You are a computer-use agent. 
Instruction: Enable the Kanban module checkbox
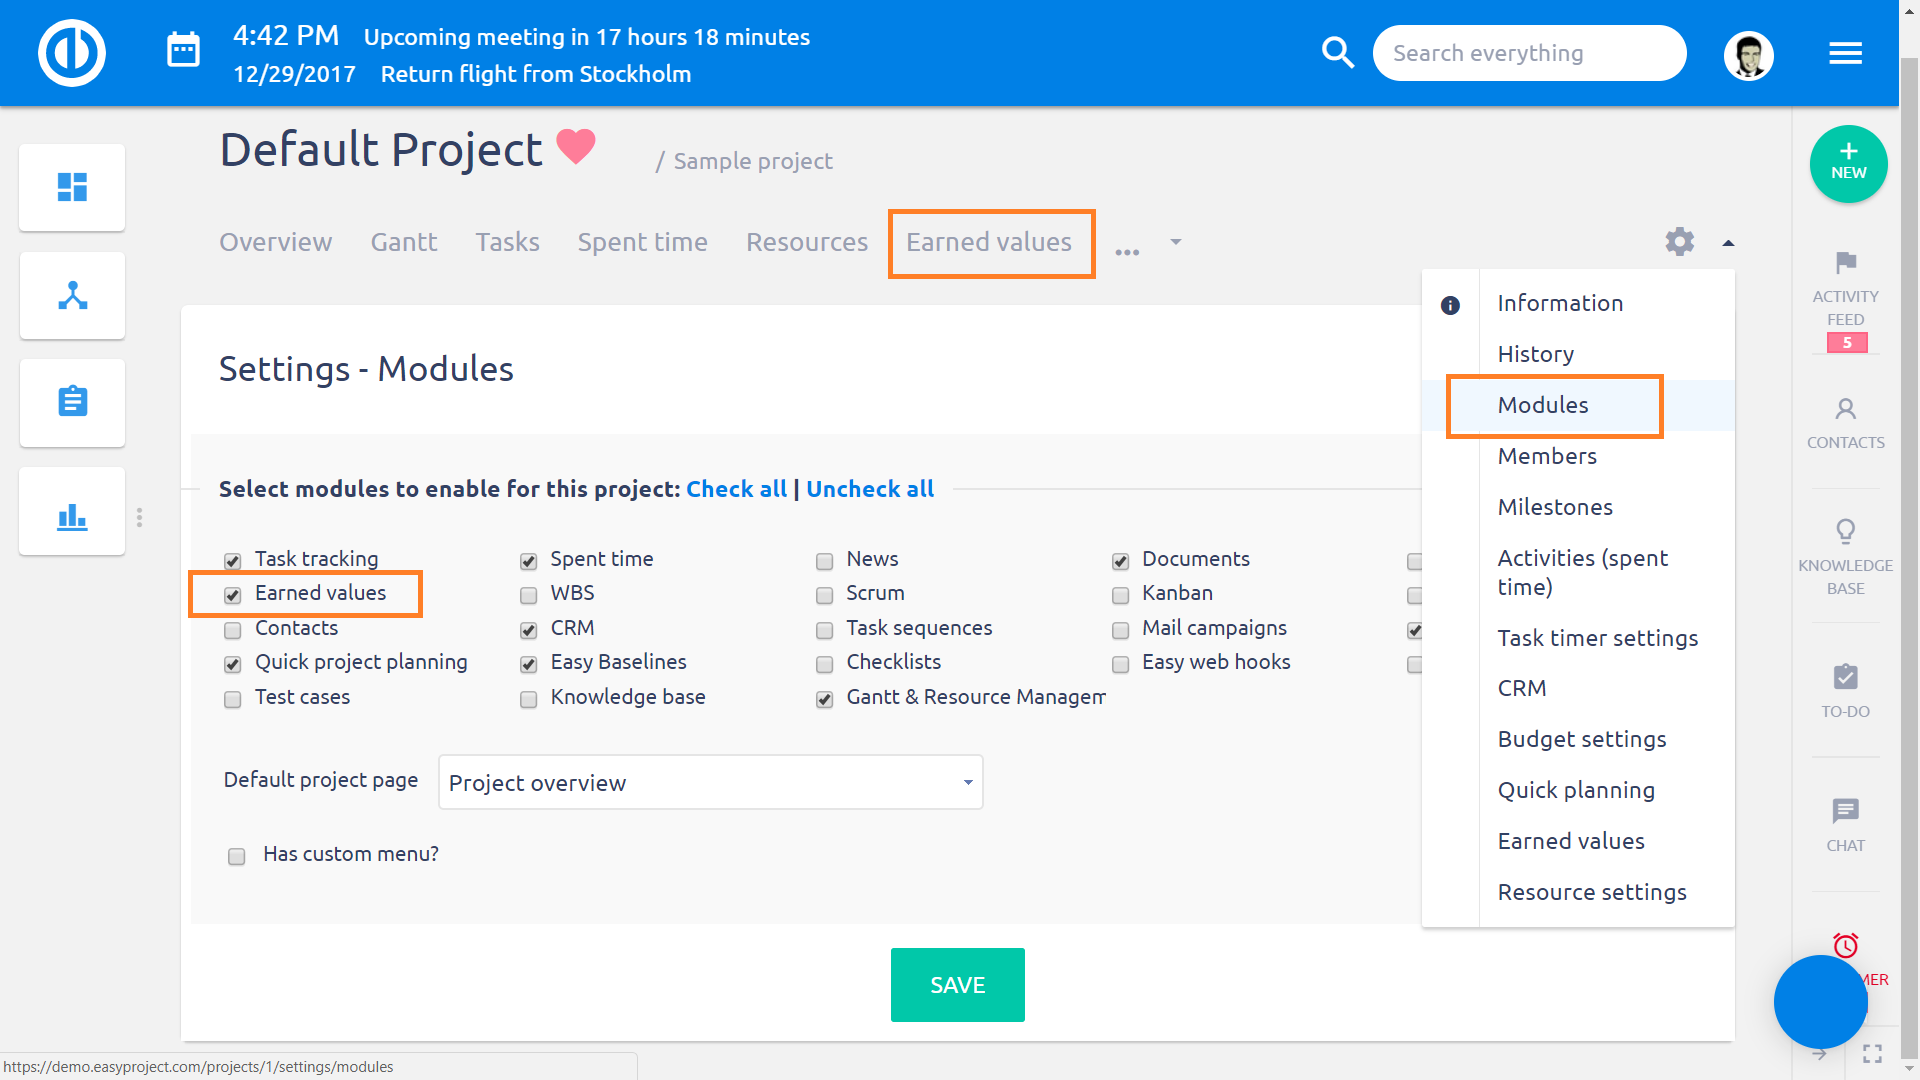pyautogui.click(x=1120, y=596)
